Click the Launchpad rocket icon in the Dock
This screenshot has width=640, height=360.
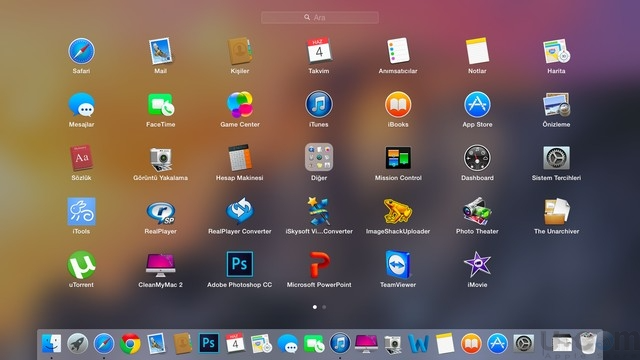coord(78,343)
